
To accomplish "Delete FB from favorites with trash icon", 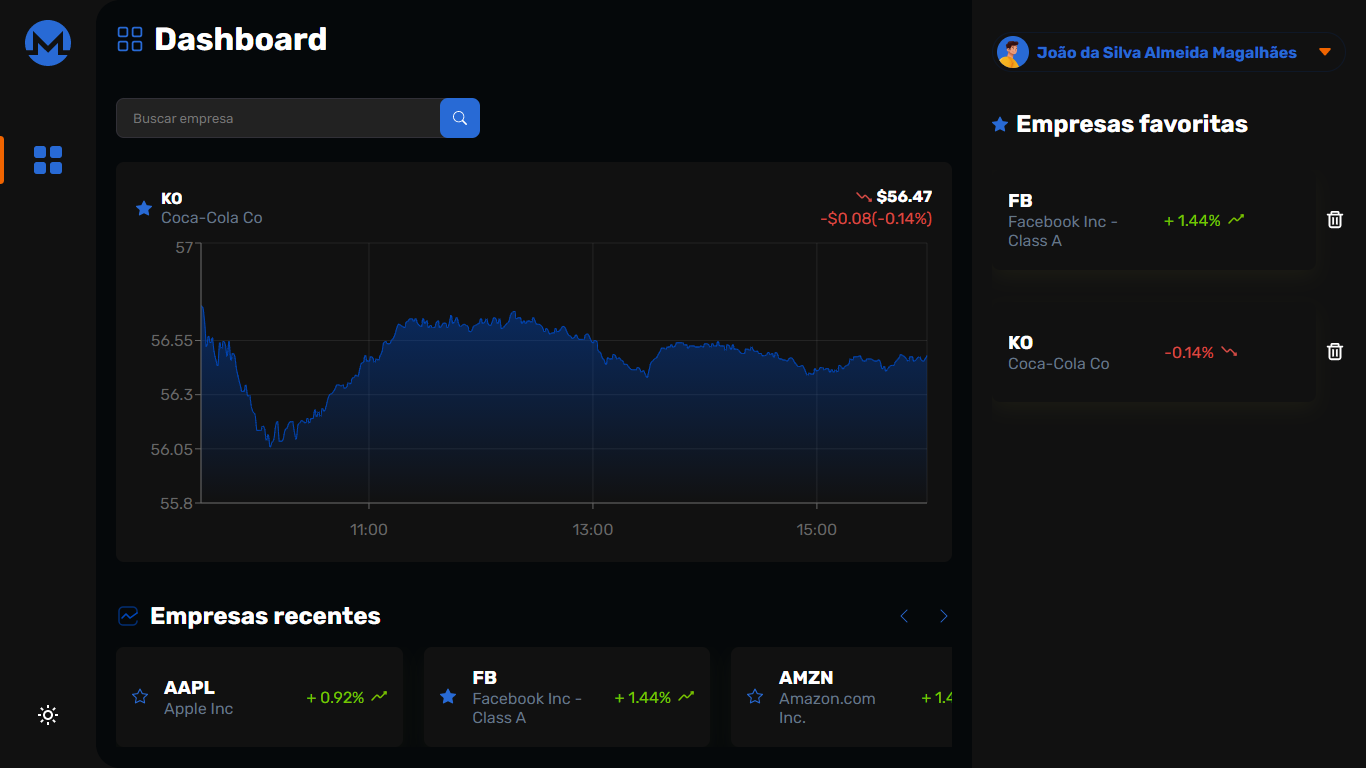I will 1334,220.
